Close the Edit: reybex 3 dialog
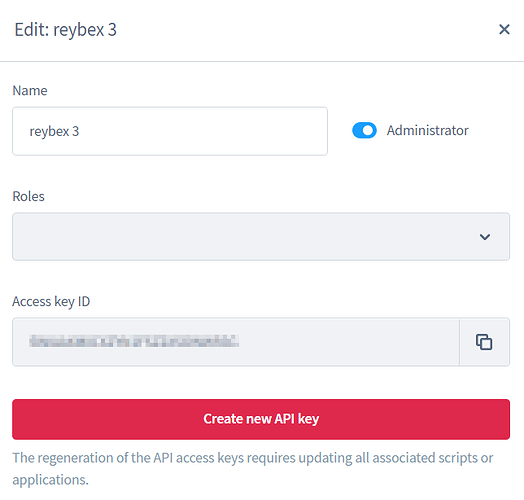524x500 pixels. (504, 29)
